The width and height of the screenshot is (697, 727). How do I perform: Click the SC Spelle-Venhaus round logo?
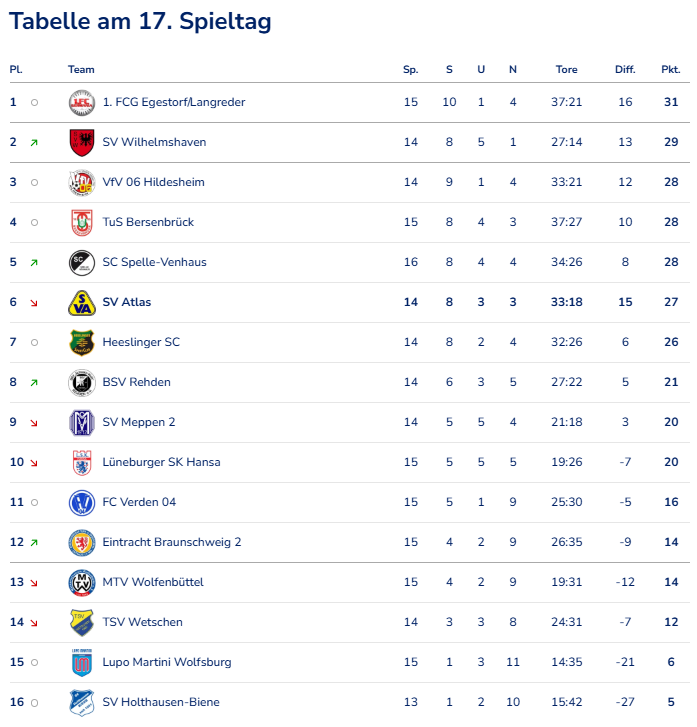point(81,262)
